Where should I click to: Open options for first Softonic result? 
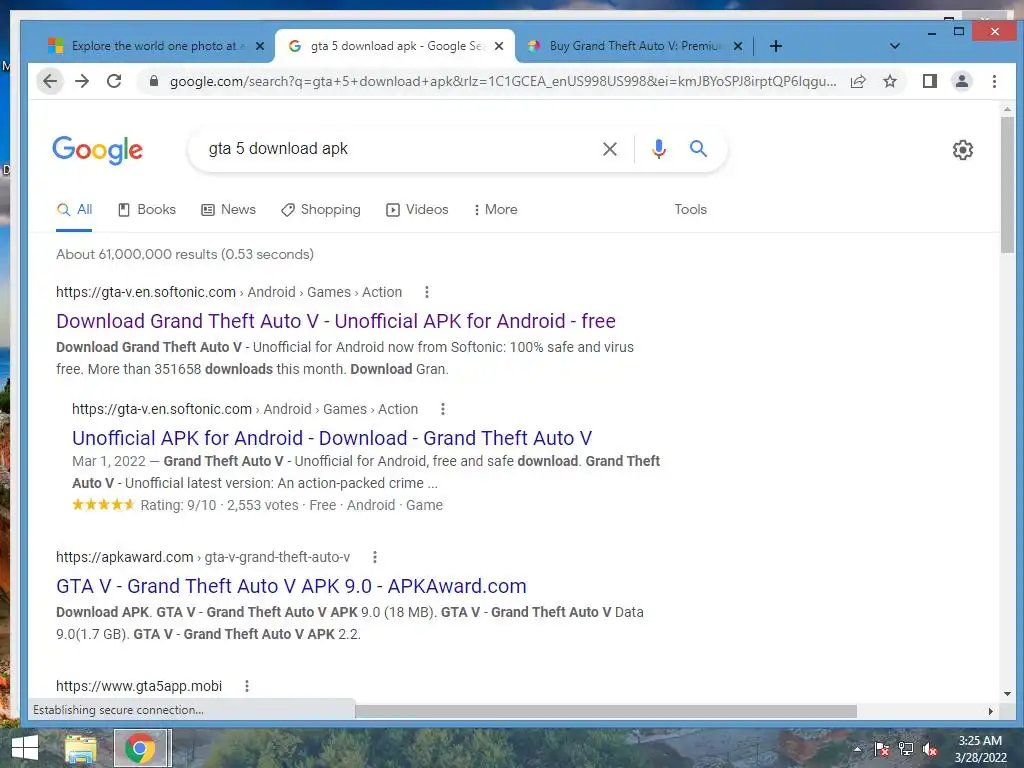pyautogui.click(x=427, y=292)
